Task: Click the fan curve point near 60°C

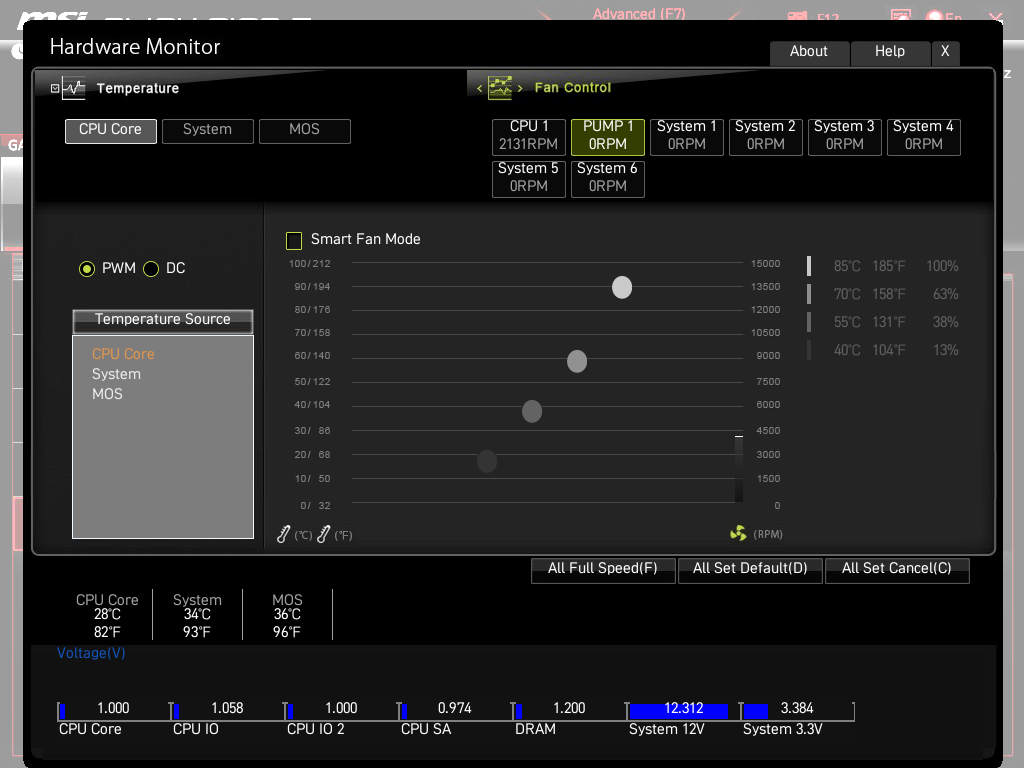Action: (x=577, y=361)
